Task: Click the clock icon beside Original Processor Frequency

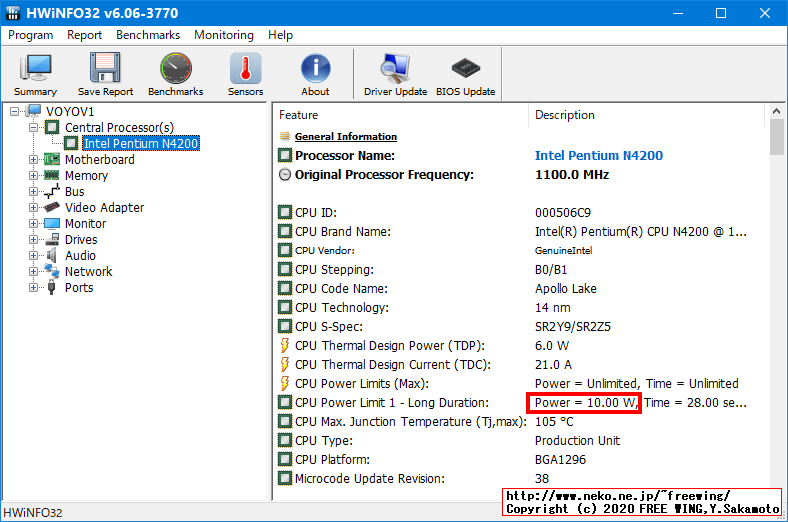Action: coord(285,175)
